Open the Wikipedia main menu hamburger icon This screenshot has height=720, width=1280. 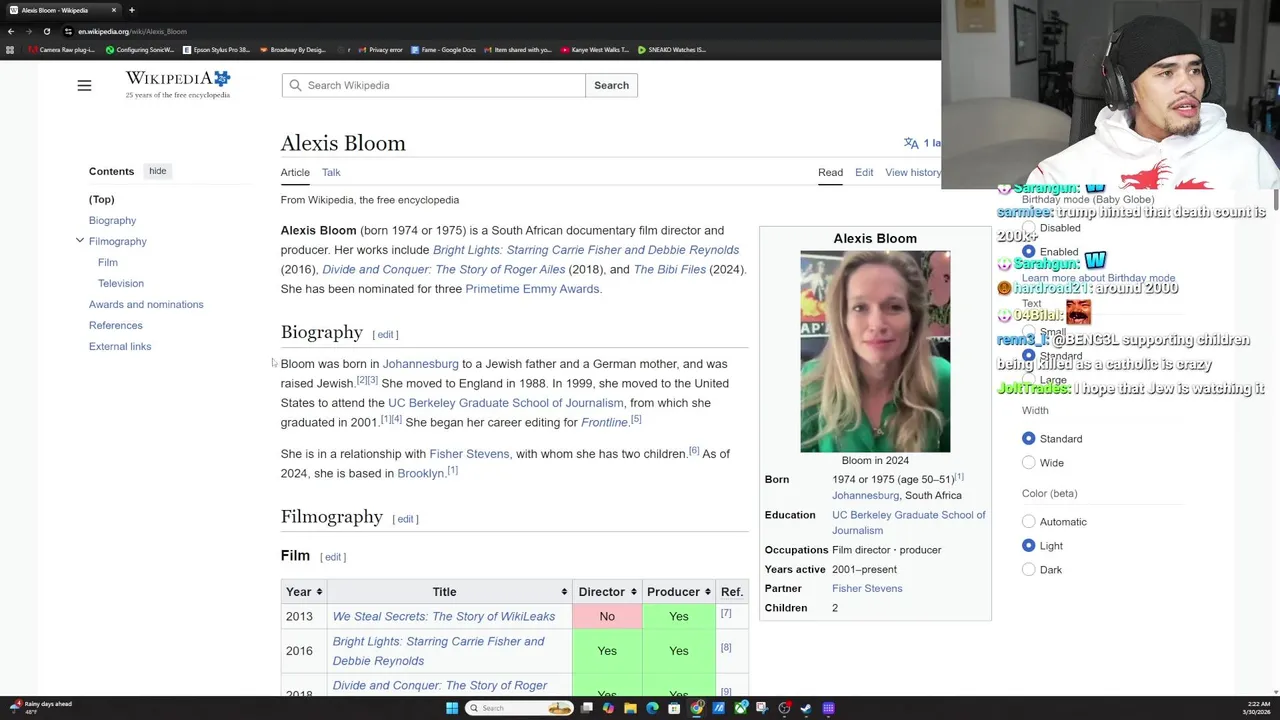84,86
